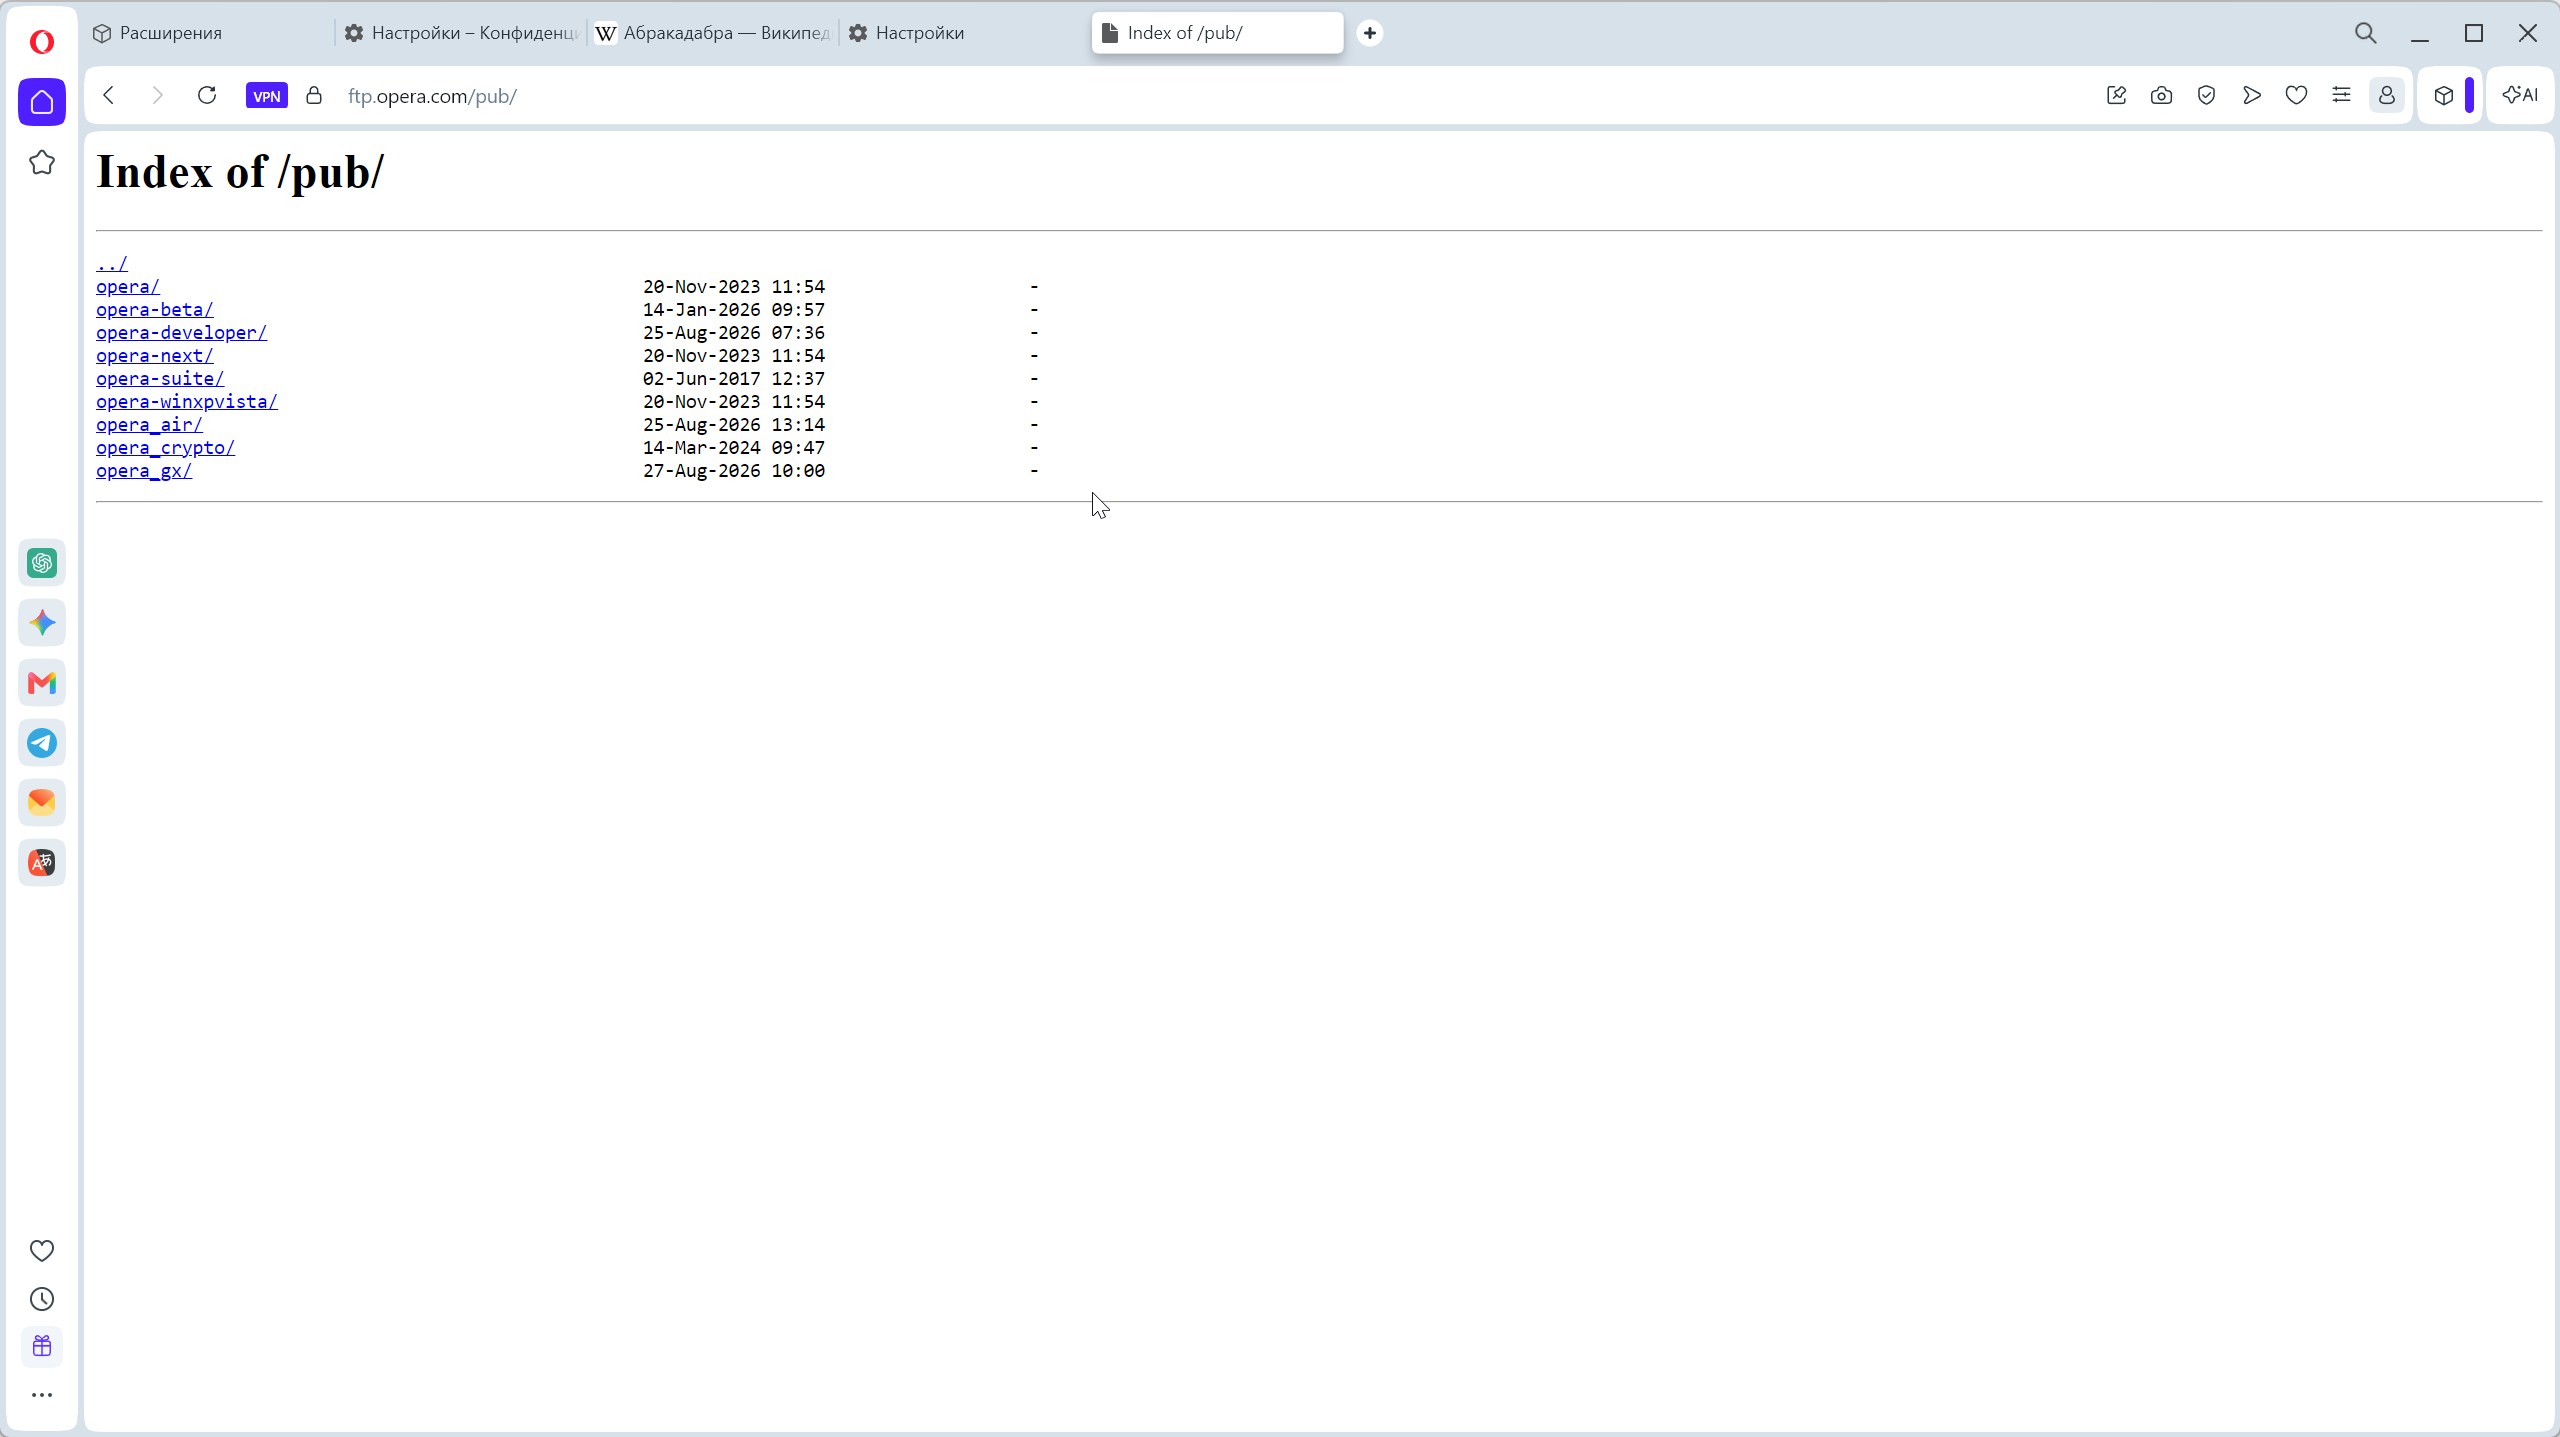Click the date 27-Aug-2026 10:00
The height and width of the screenshot is (1437, 2560).
tap(734, 471)
